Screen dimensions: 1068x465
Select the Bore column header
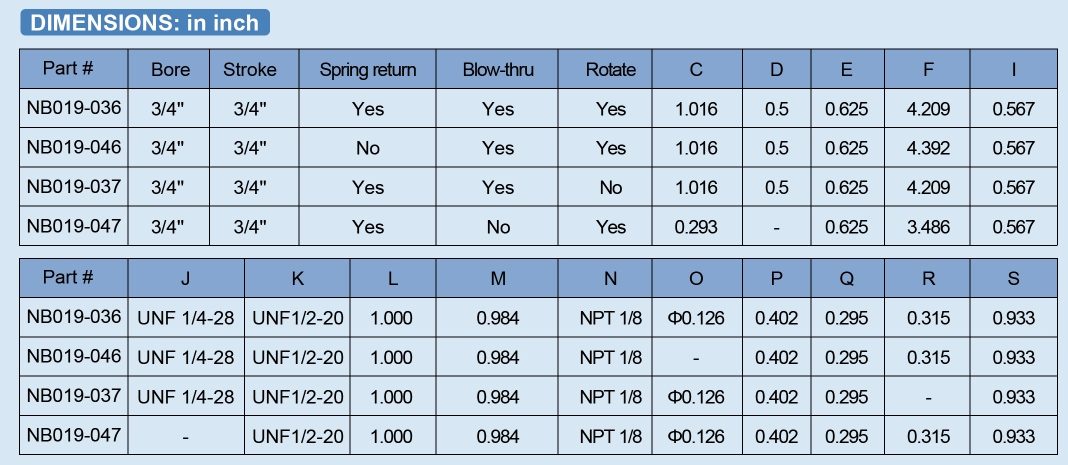pyautogui.click(x=170, y=69)
